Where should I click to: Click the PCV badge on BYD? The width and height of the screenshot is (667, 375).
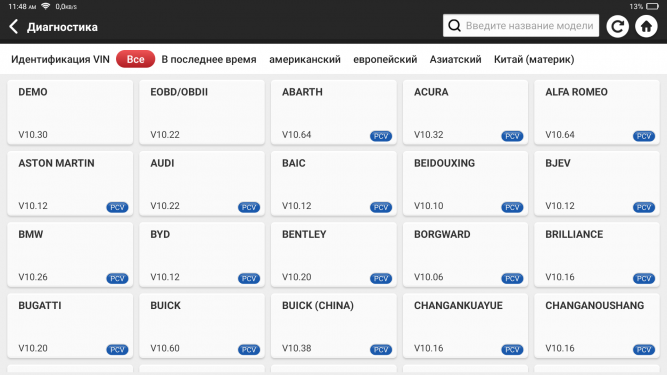click(249, 278)
